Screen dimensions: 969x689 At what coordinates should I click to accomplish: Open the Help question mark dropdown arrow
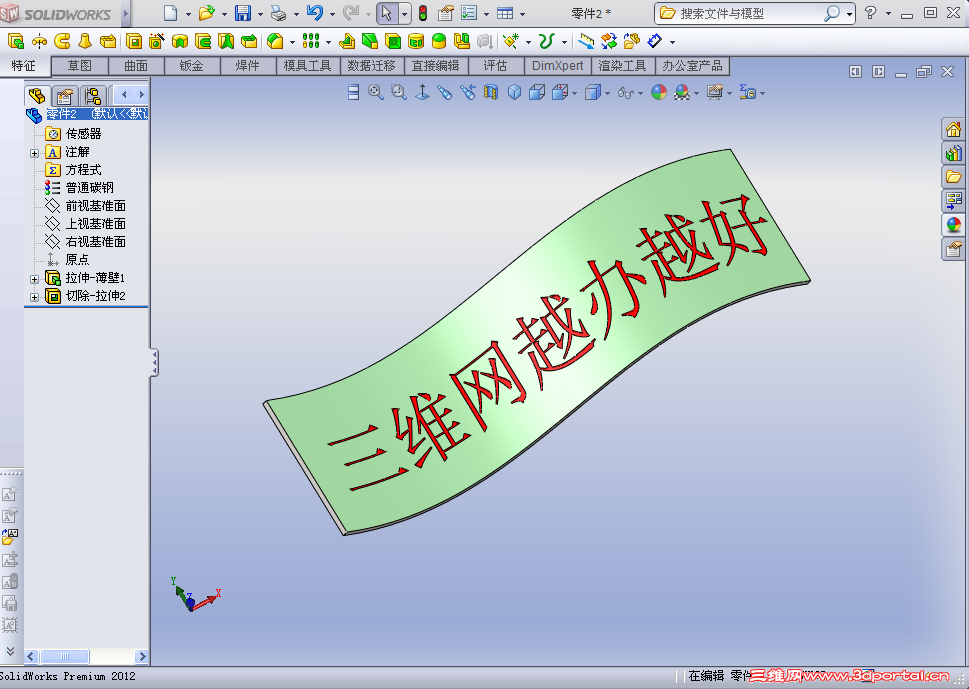(888, 13)
